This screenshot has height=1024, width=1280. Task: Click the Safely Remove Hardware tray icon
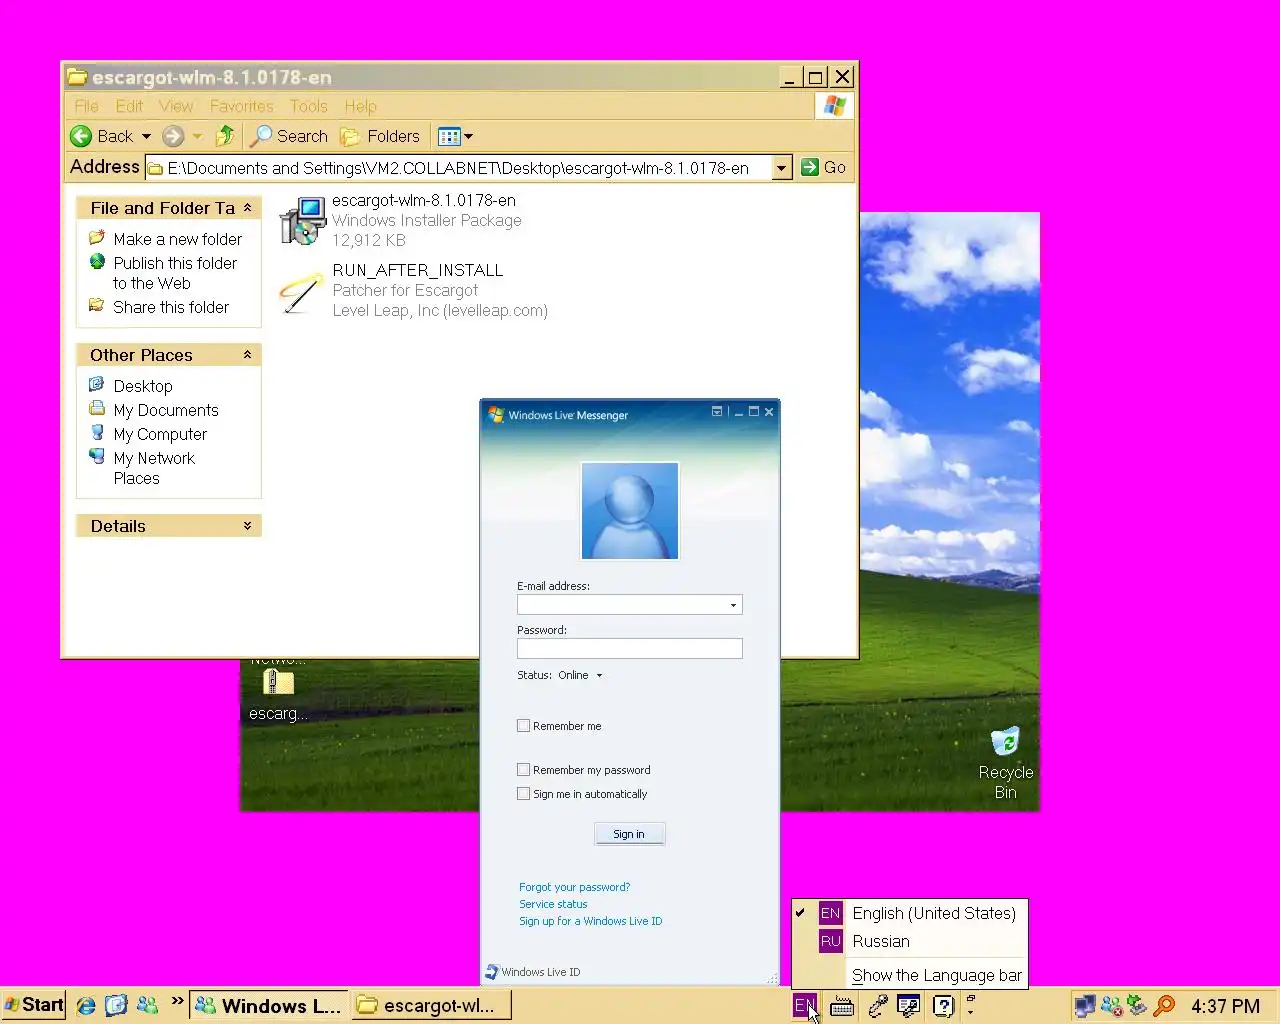[1137, 1005]
